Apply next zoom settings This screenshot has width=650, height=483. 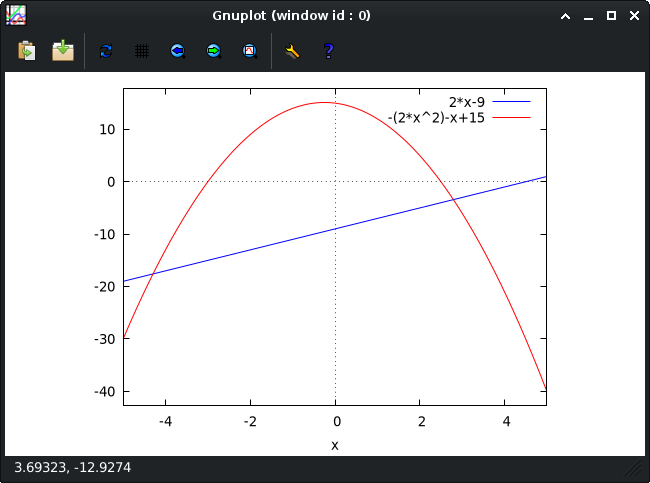(214, 51)
